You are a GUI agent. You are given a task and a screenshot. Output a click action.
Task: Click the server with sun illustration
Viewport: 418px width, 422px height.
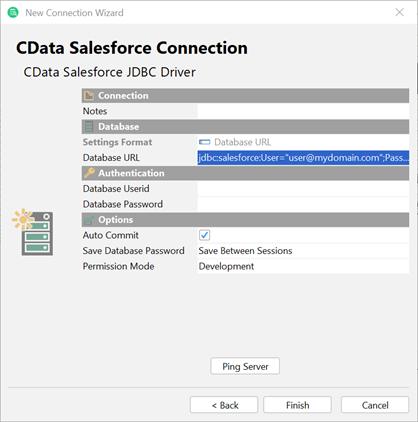(x=33, y=232)
